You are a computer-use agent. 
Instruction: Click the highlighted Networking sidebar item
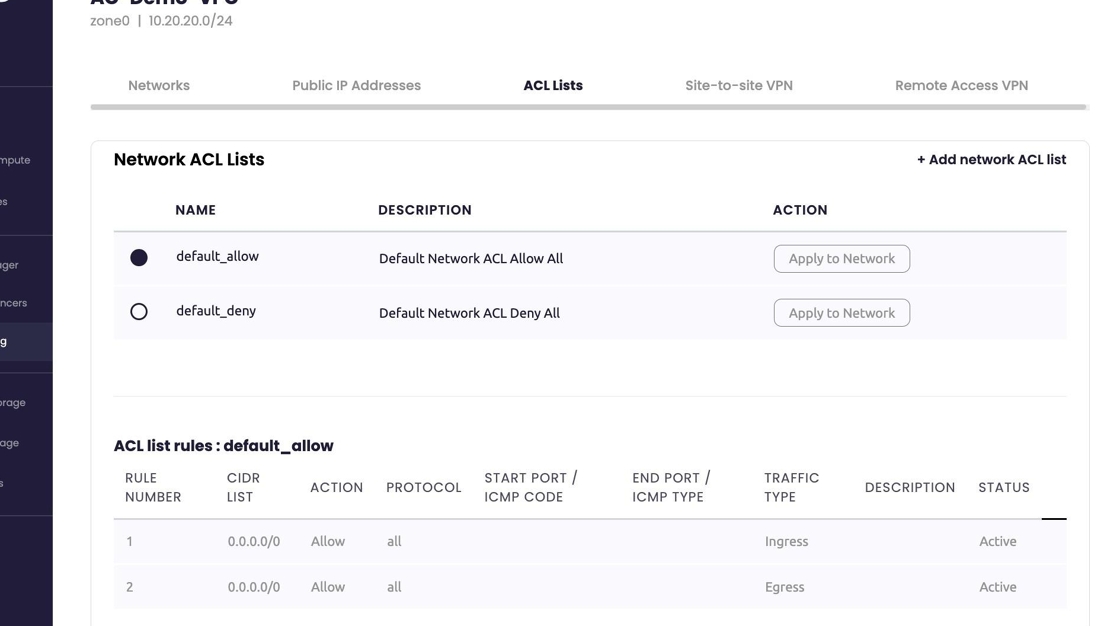coord(20,342)
